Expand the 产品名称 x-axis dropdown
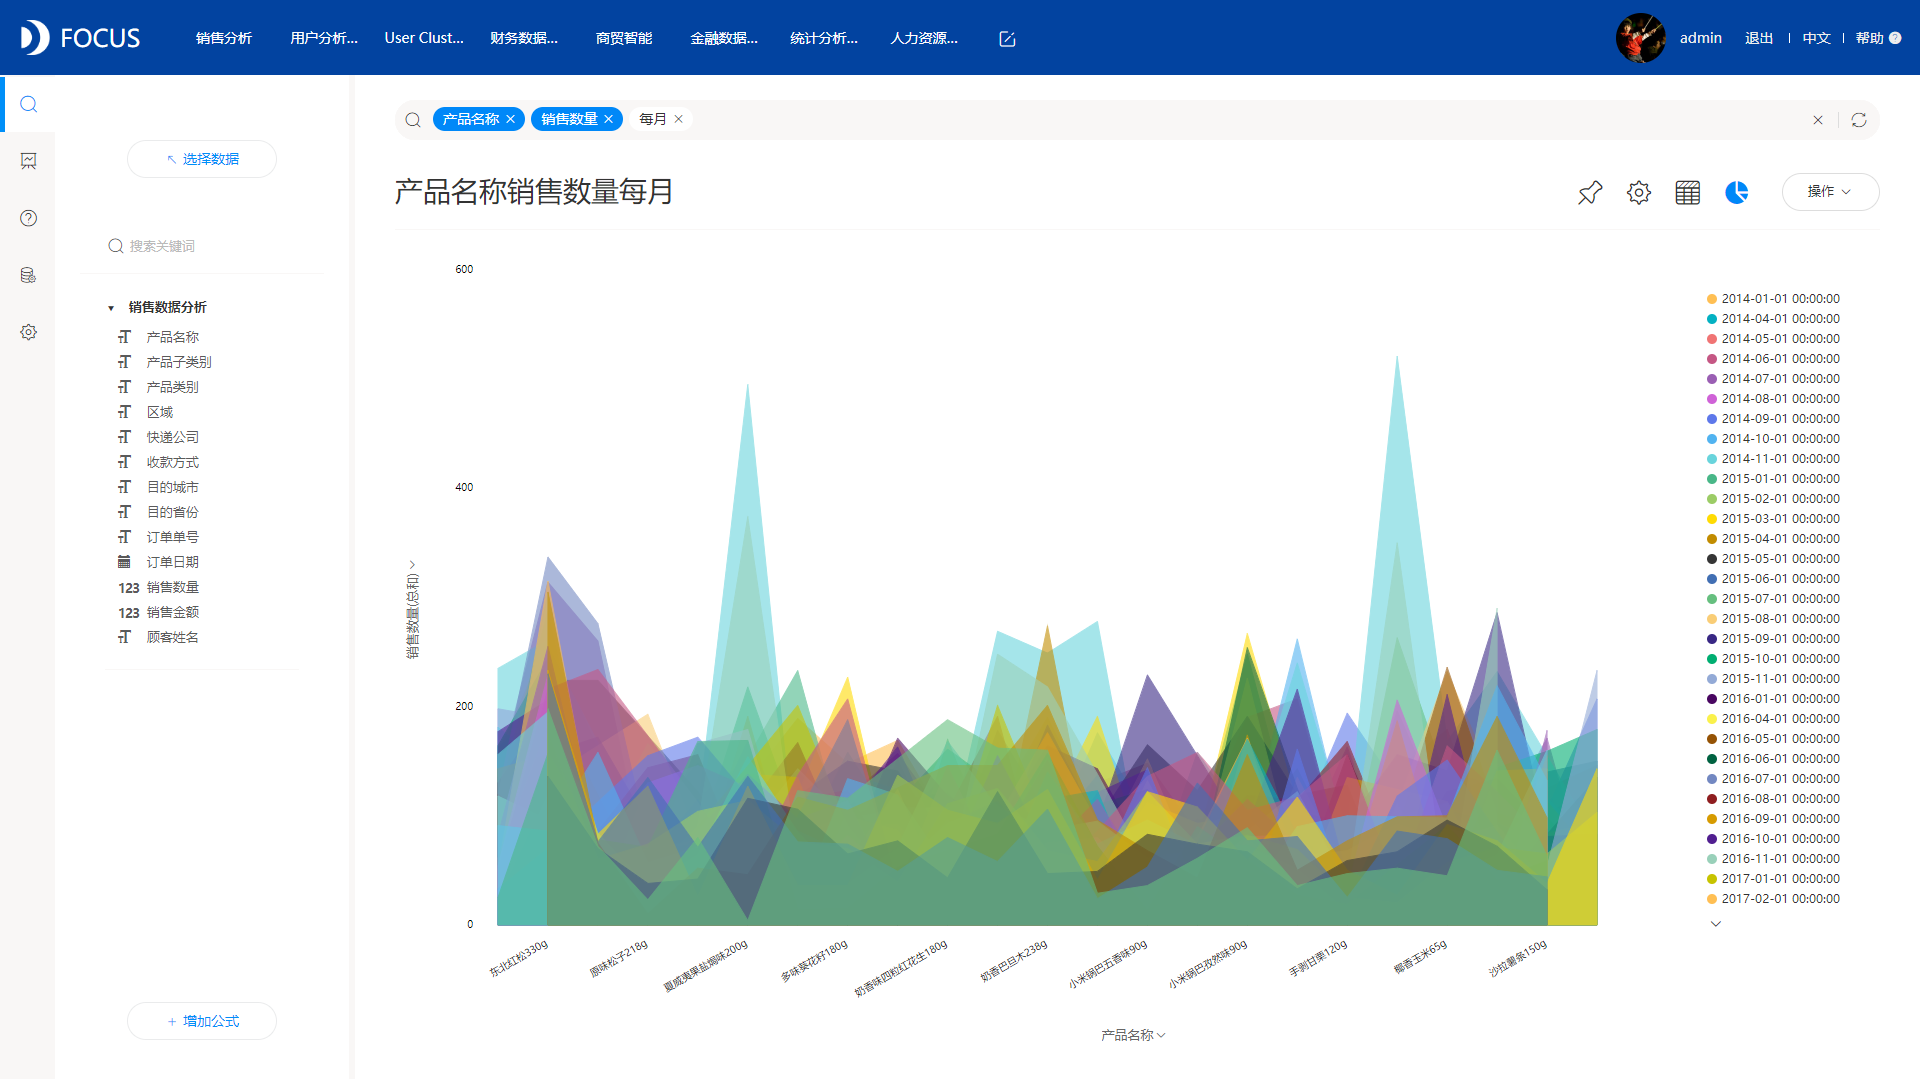1920x1079 pixels. coord(1133,1035)
